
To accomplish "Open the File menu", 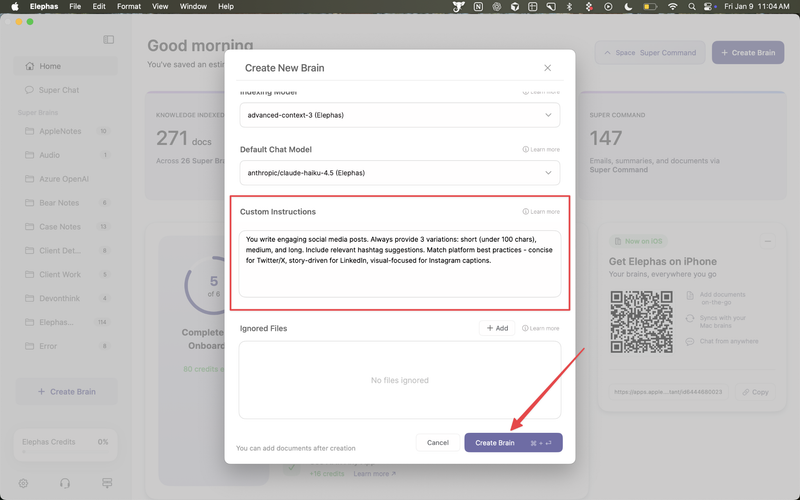I will pyautogui.click(x=75, y=7).
